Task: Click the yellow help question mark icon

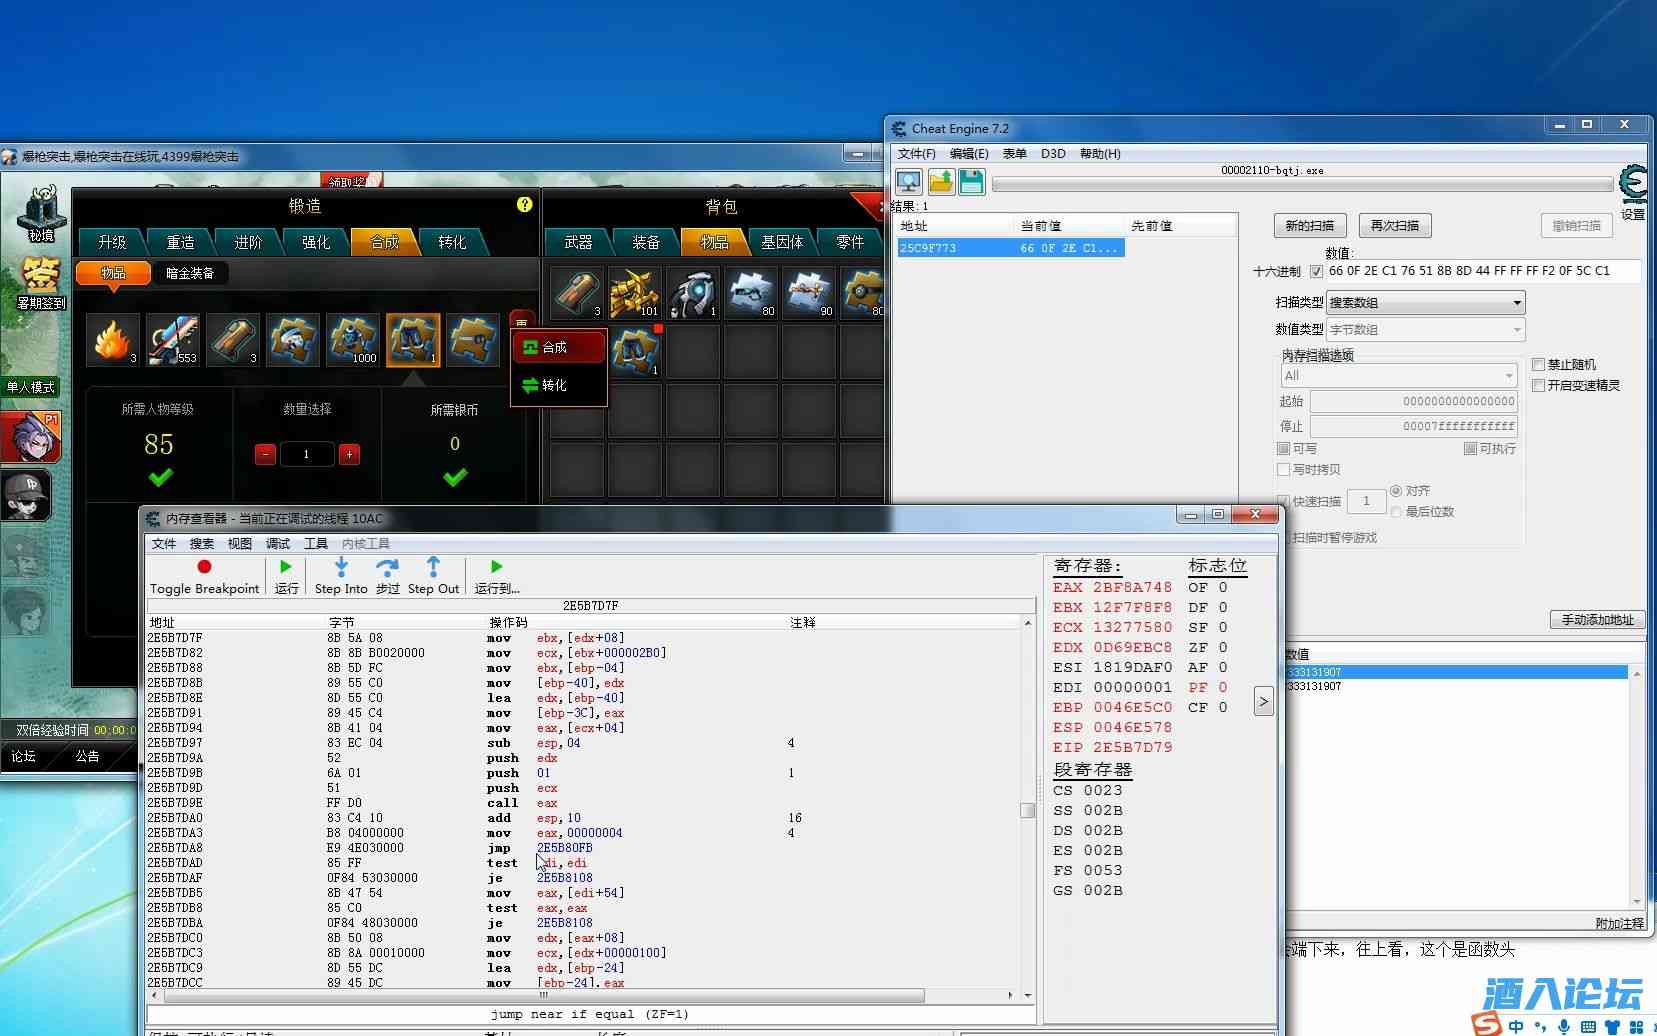Action: click(524, 205)
